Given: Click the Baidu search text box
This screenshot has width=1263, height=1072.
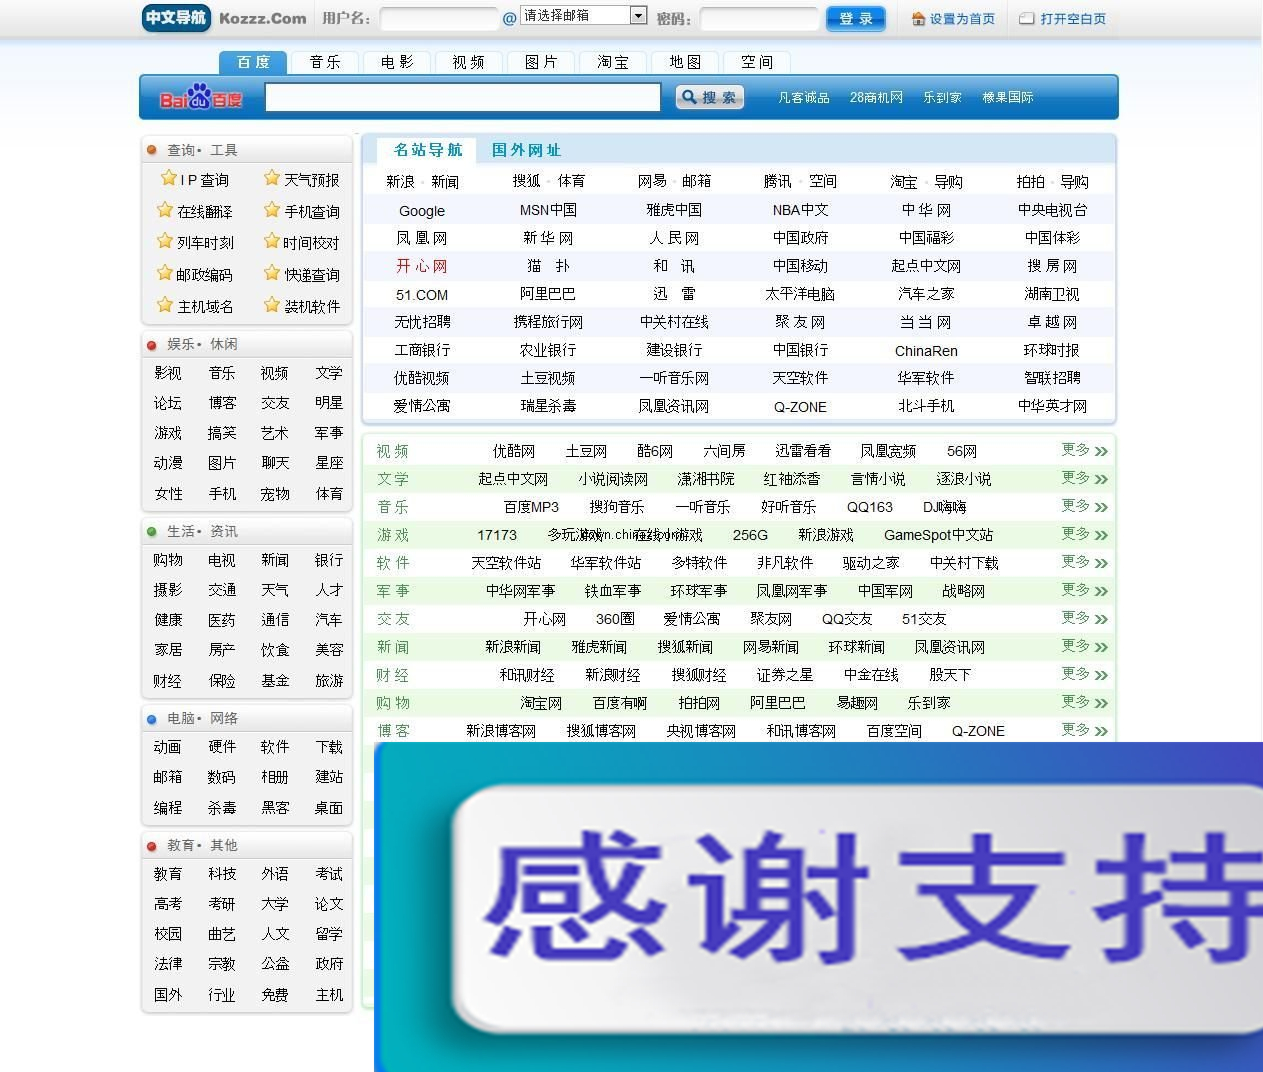Looking at the screenshot, I should point(463,97).
